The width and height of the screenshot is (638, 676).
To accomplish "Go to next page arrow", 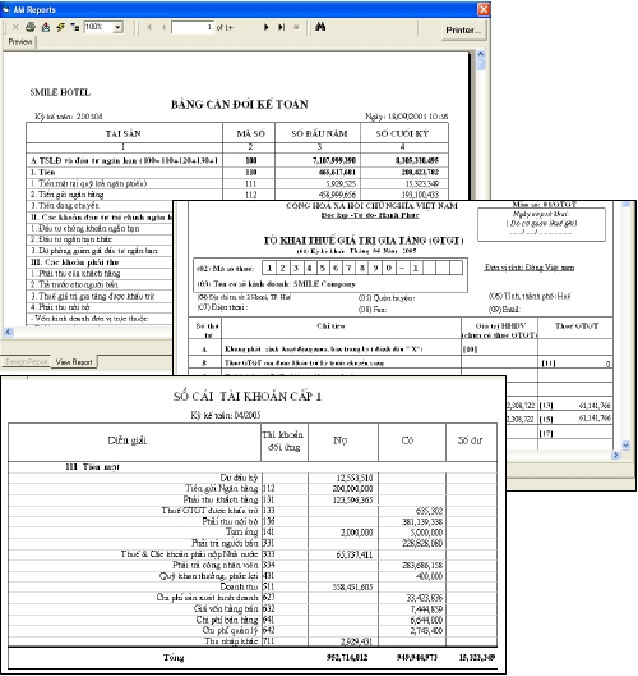I will point(266,27).
